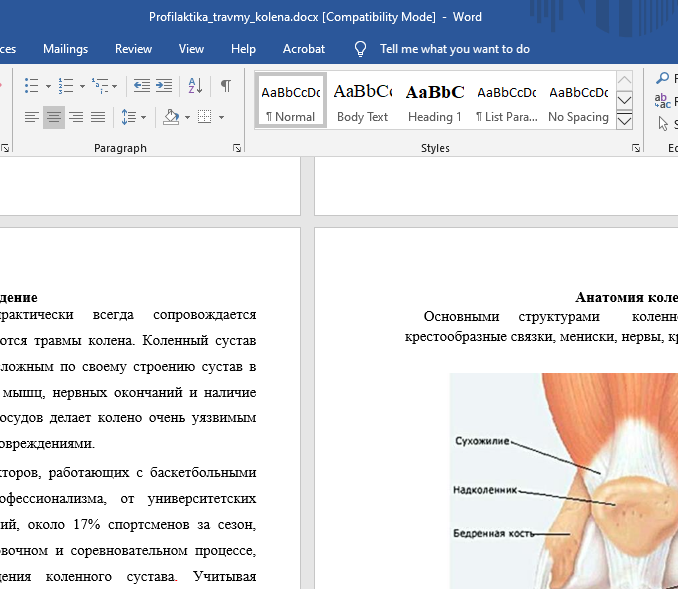Switch to the Review tab
The image size is (678, 589).
133,48
